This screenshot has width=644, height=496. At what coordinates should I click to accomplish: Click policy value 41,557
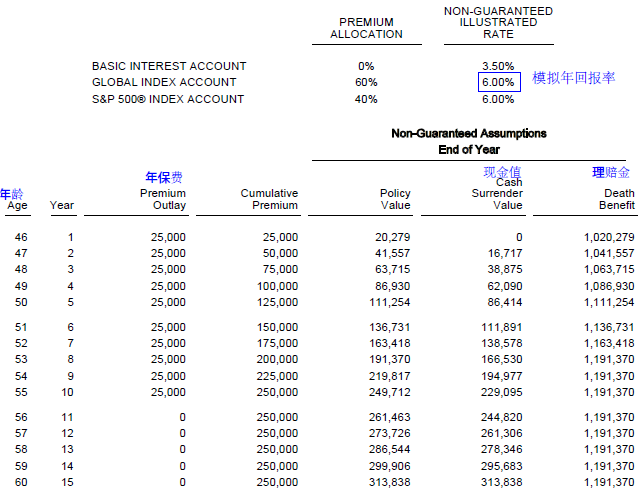click(392, 253)
